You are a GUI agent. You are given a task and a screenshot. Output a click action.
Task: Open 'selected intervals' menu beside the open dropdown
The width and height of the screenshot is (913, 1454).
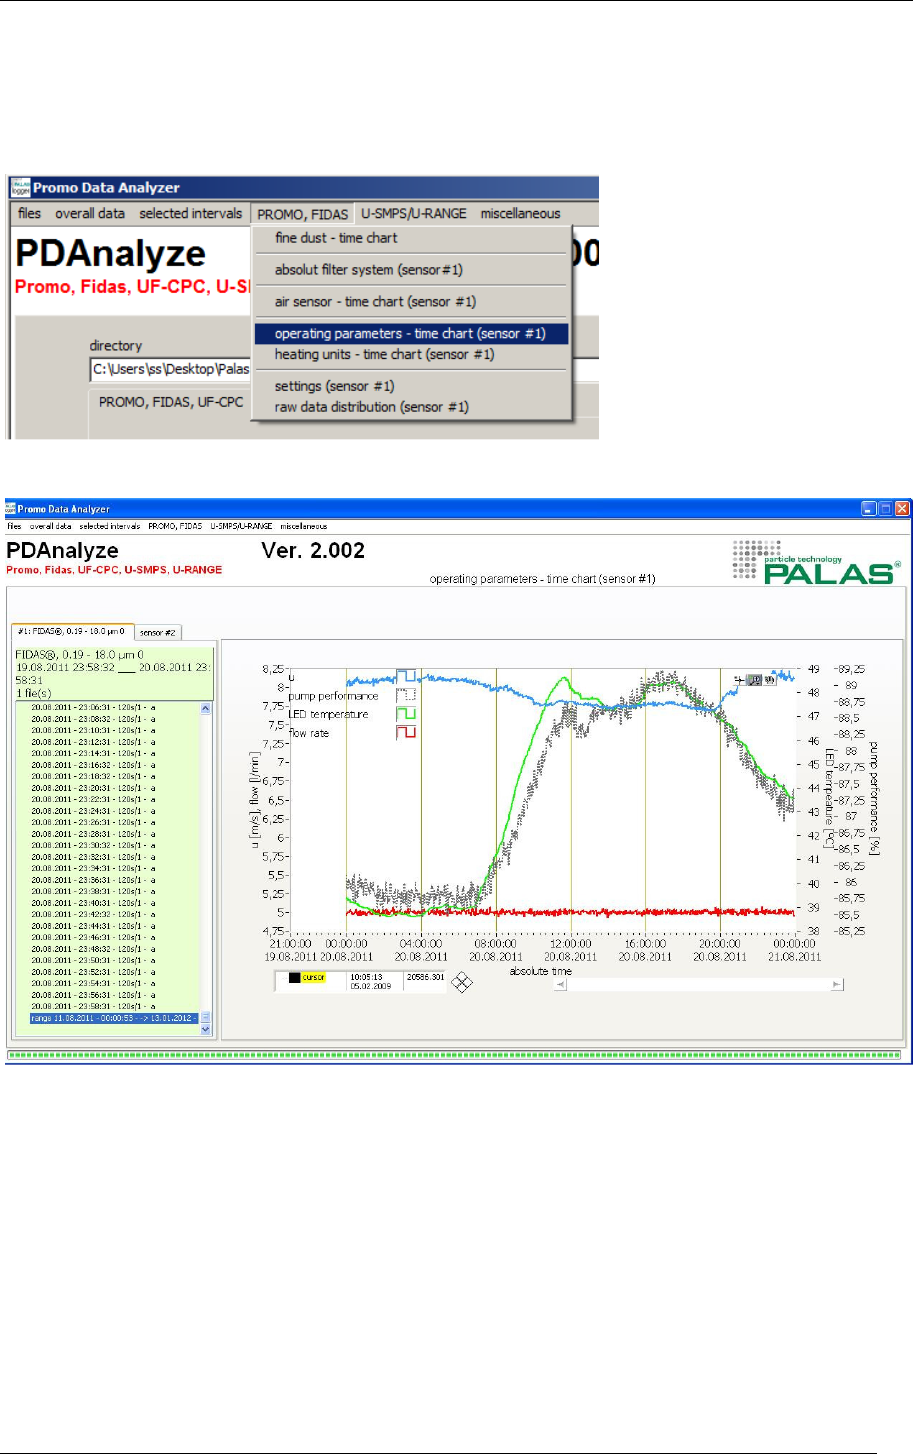coord(190,213)
